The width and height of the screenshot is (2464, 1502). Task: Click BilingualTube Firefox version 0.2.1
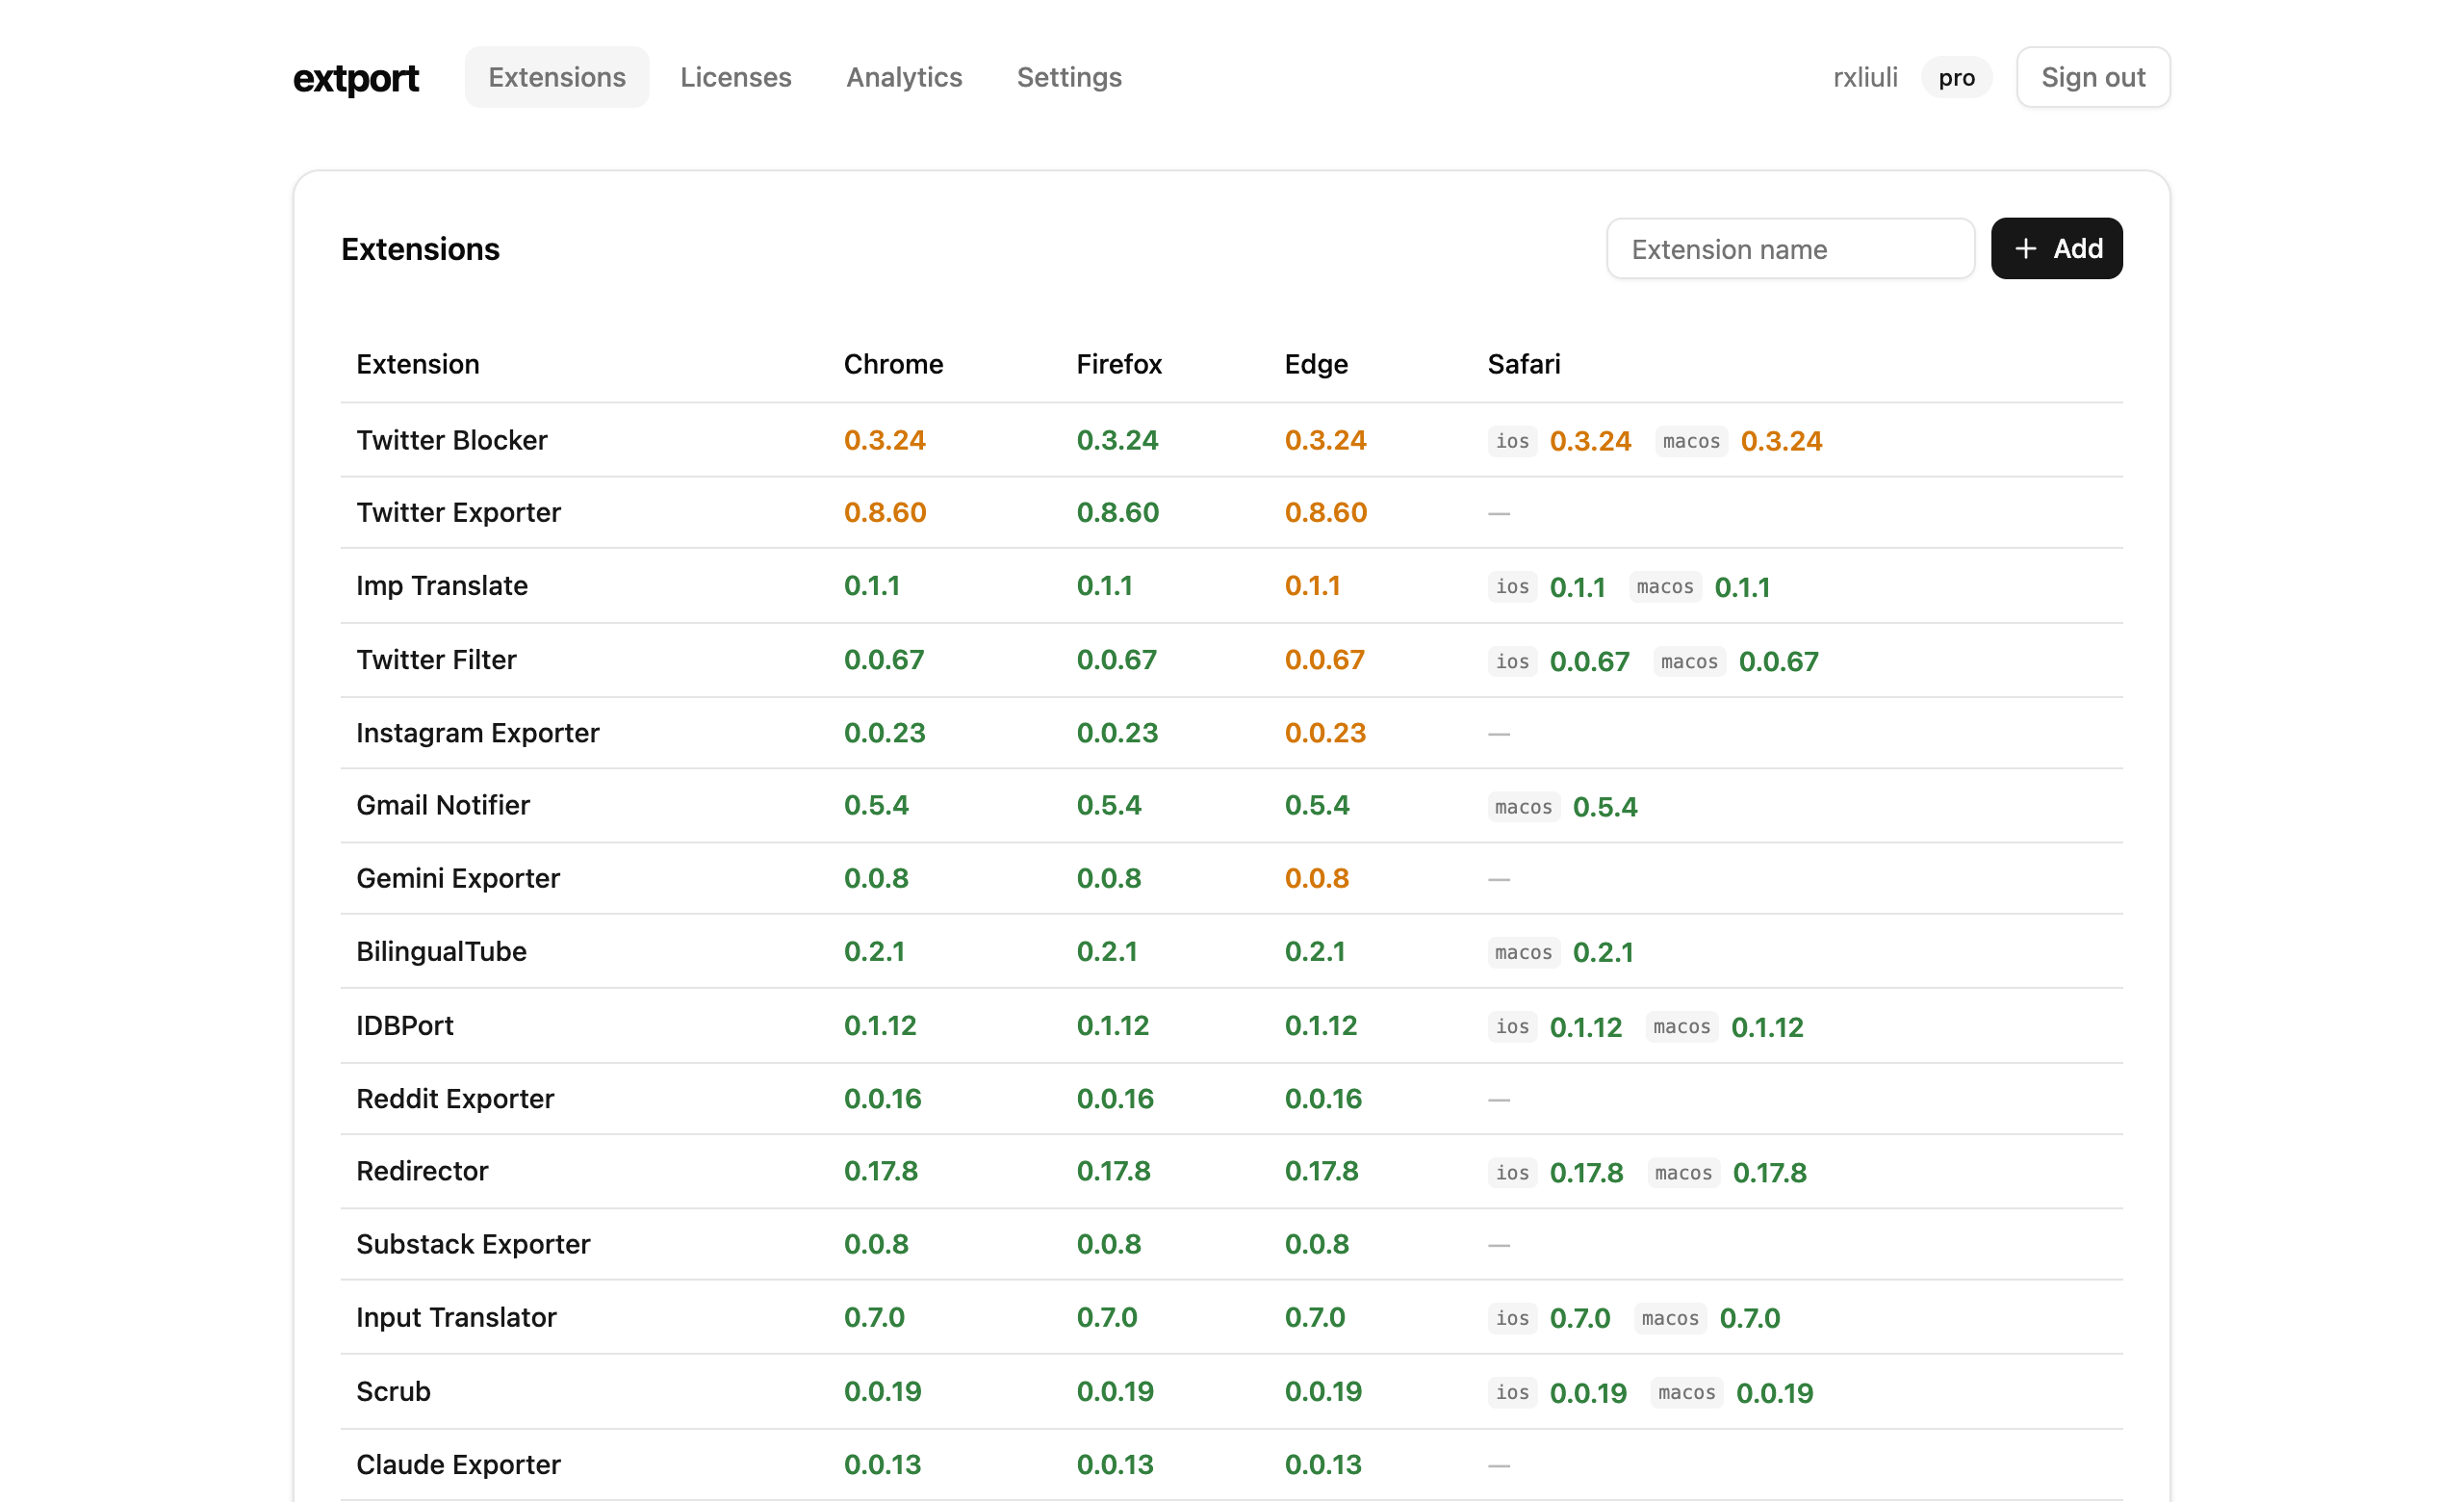tap(1106, 950)
